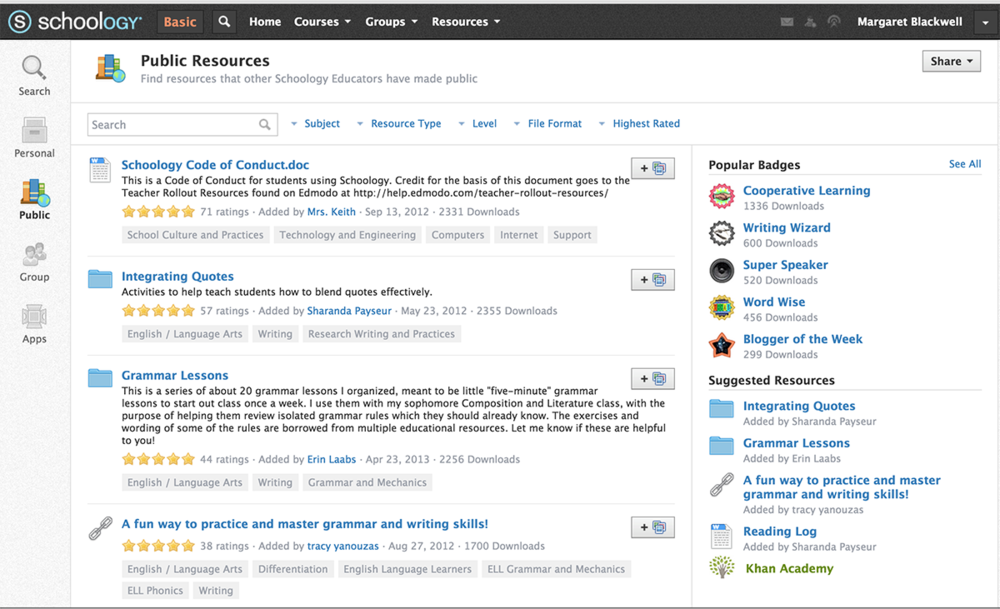Viewport: 1000px width, 609px height.
Task: Go to Home in the navigation bar
Action: coord(265,22)
